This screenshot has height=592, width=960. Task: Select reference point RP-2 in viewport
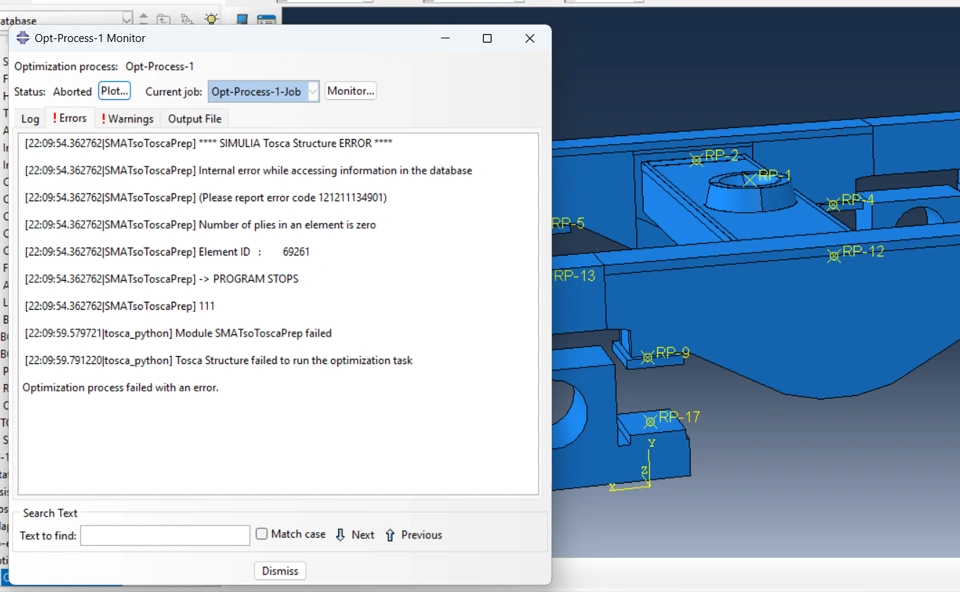696,160
